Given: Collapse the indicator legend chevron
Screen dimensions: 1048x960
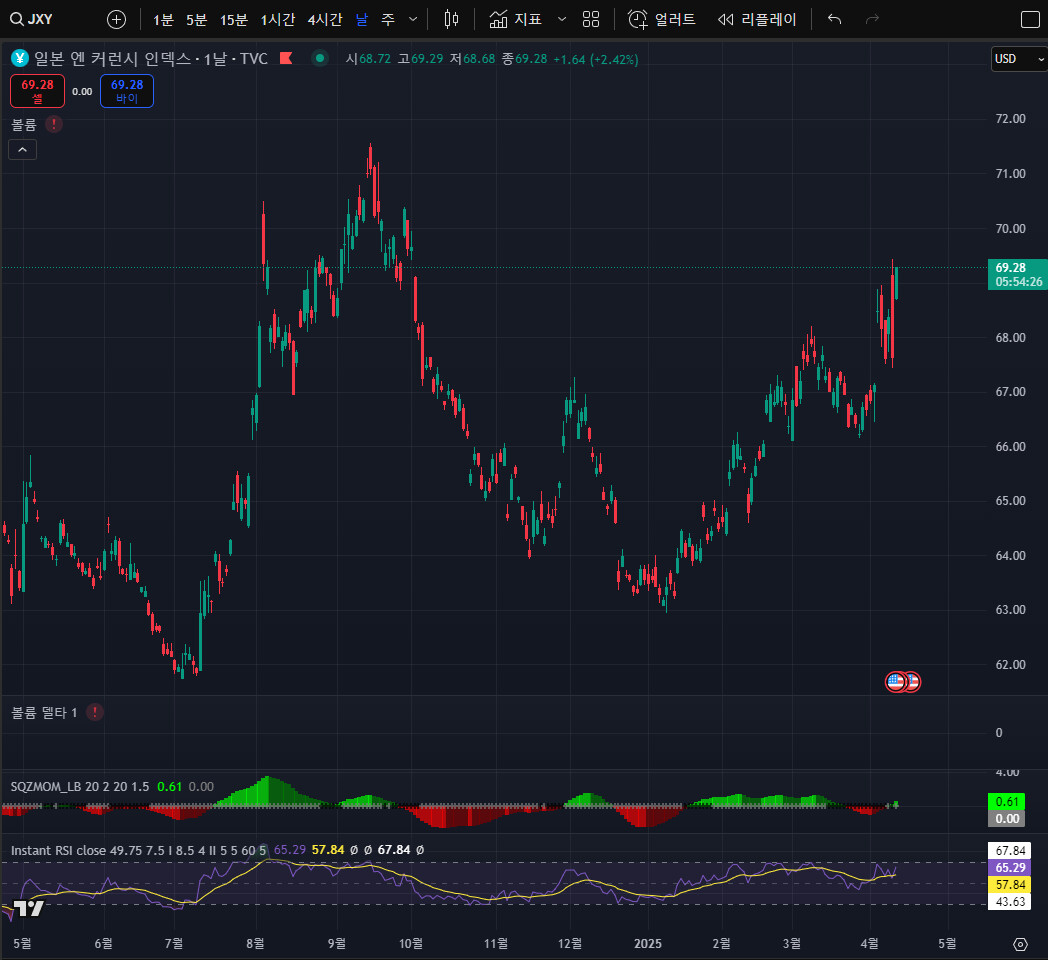Looking at the screenshot, I should [22, 150].
